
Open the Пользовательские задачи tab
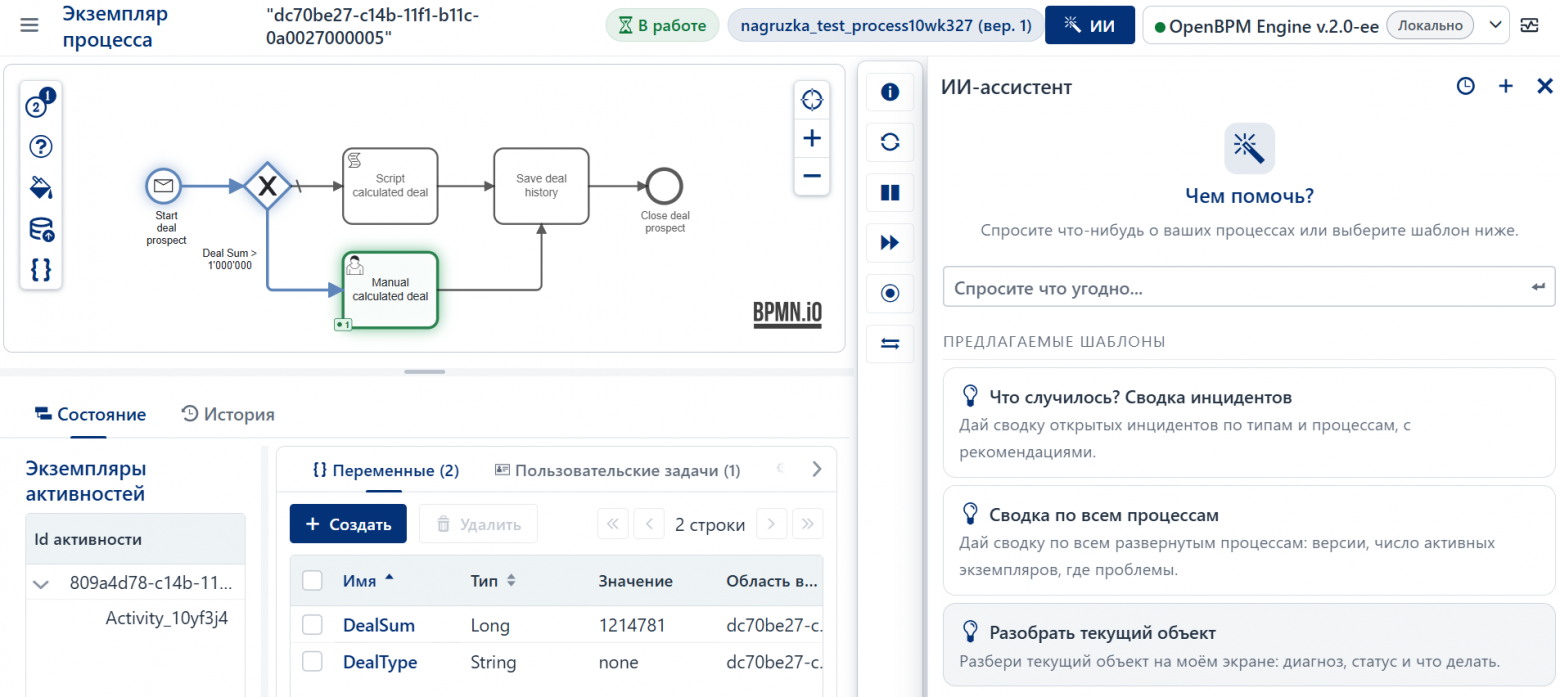[x=618, y=470]
